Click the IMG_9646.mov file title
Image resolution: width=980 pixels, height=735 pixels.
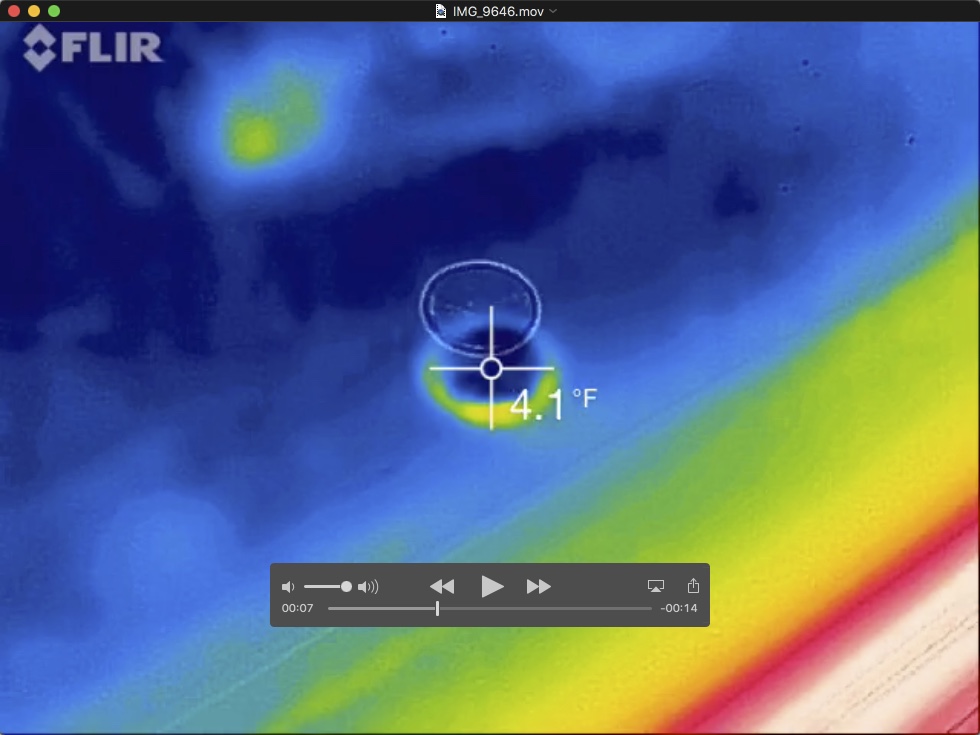pyautogui.click(x=498, y=11)
